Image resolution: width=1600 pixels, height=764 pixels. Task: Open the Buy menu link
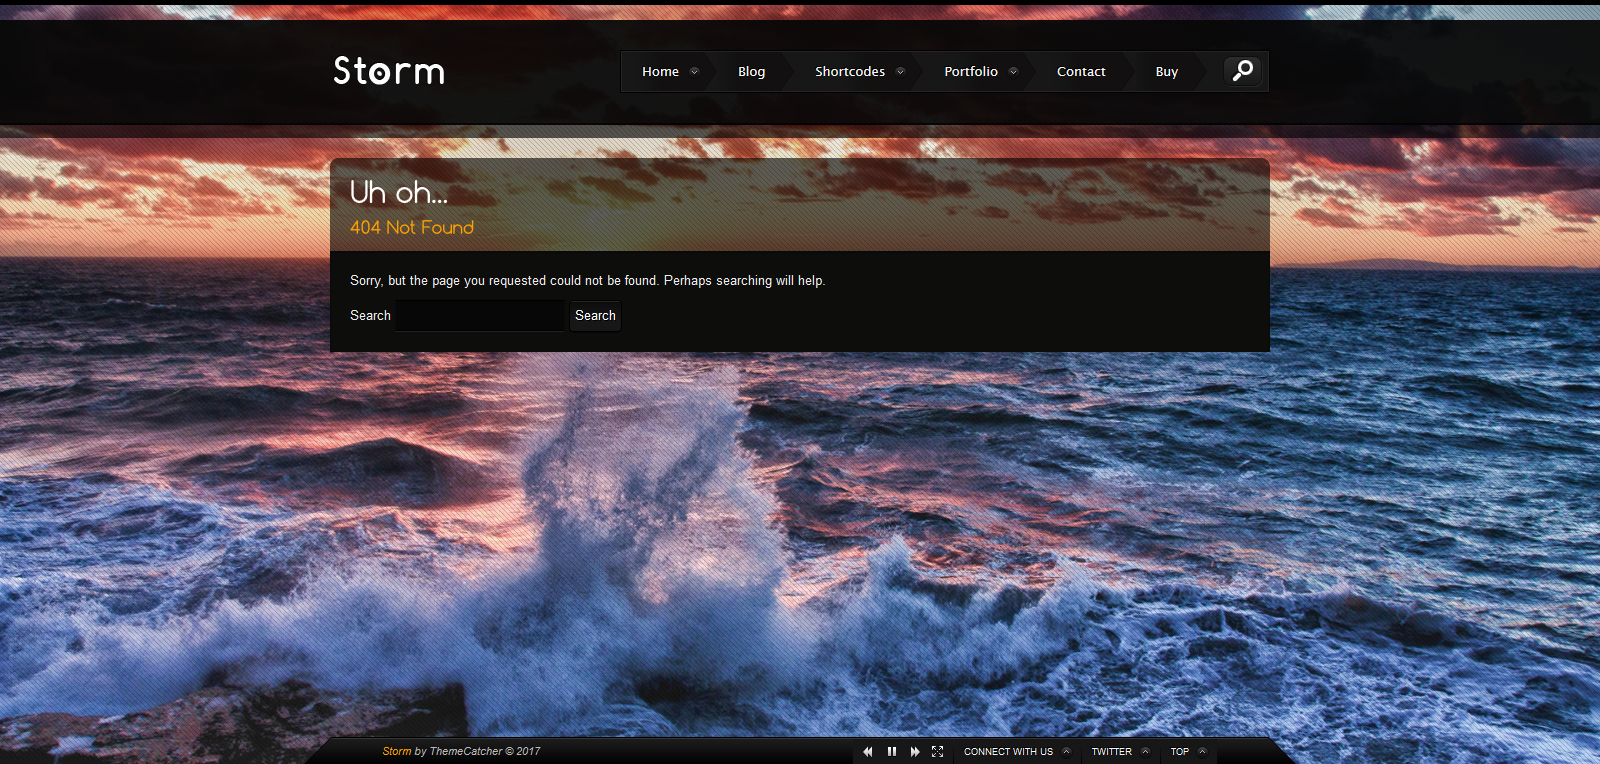pos(1166,71)
